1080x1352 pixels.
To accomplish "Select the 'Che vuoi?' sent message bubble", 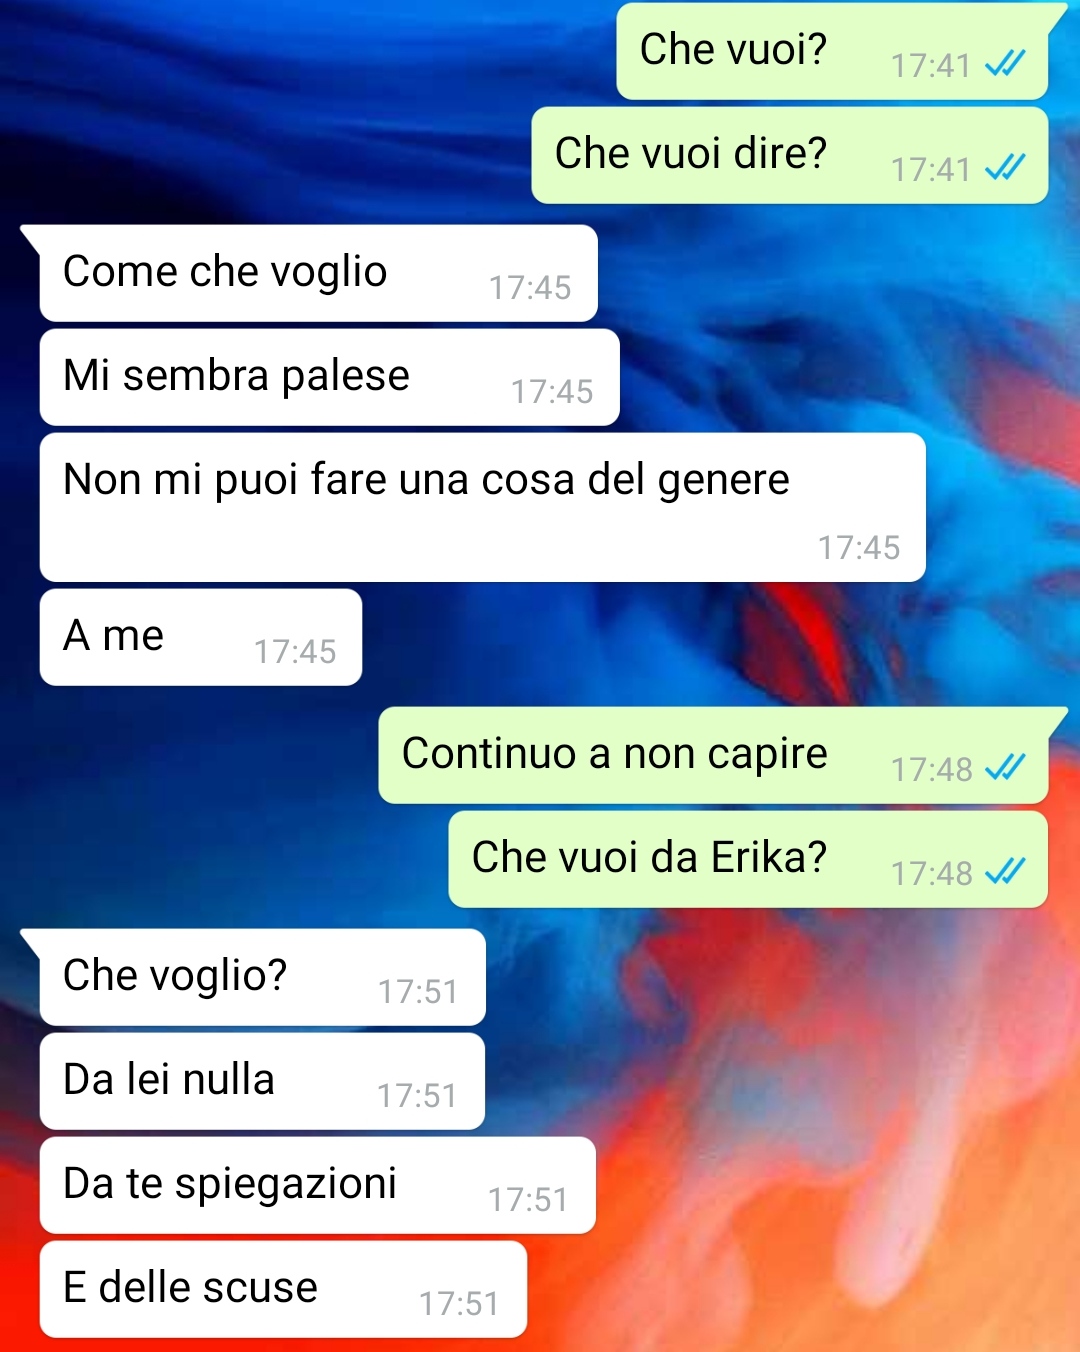I will coord(832,51).
